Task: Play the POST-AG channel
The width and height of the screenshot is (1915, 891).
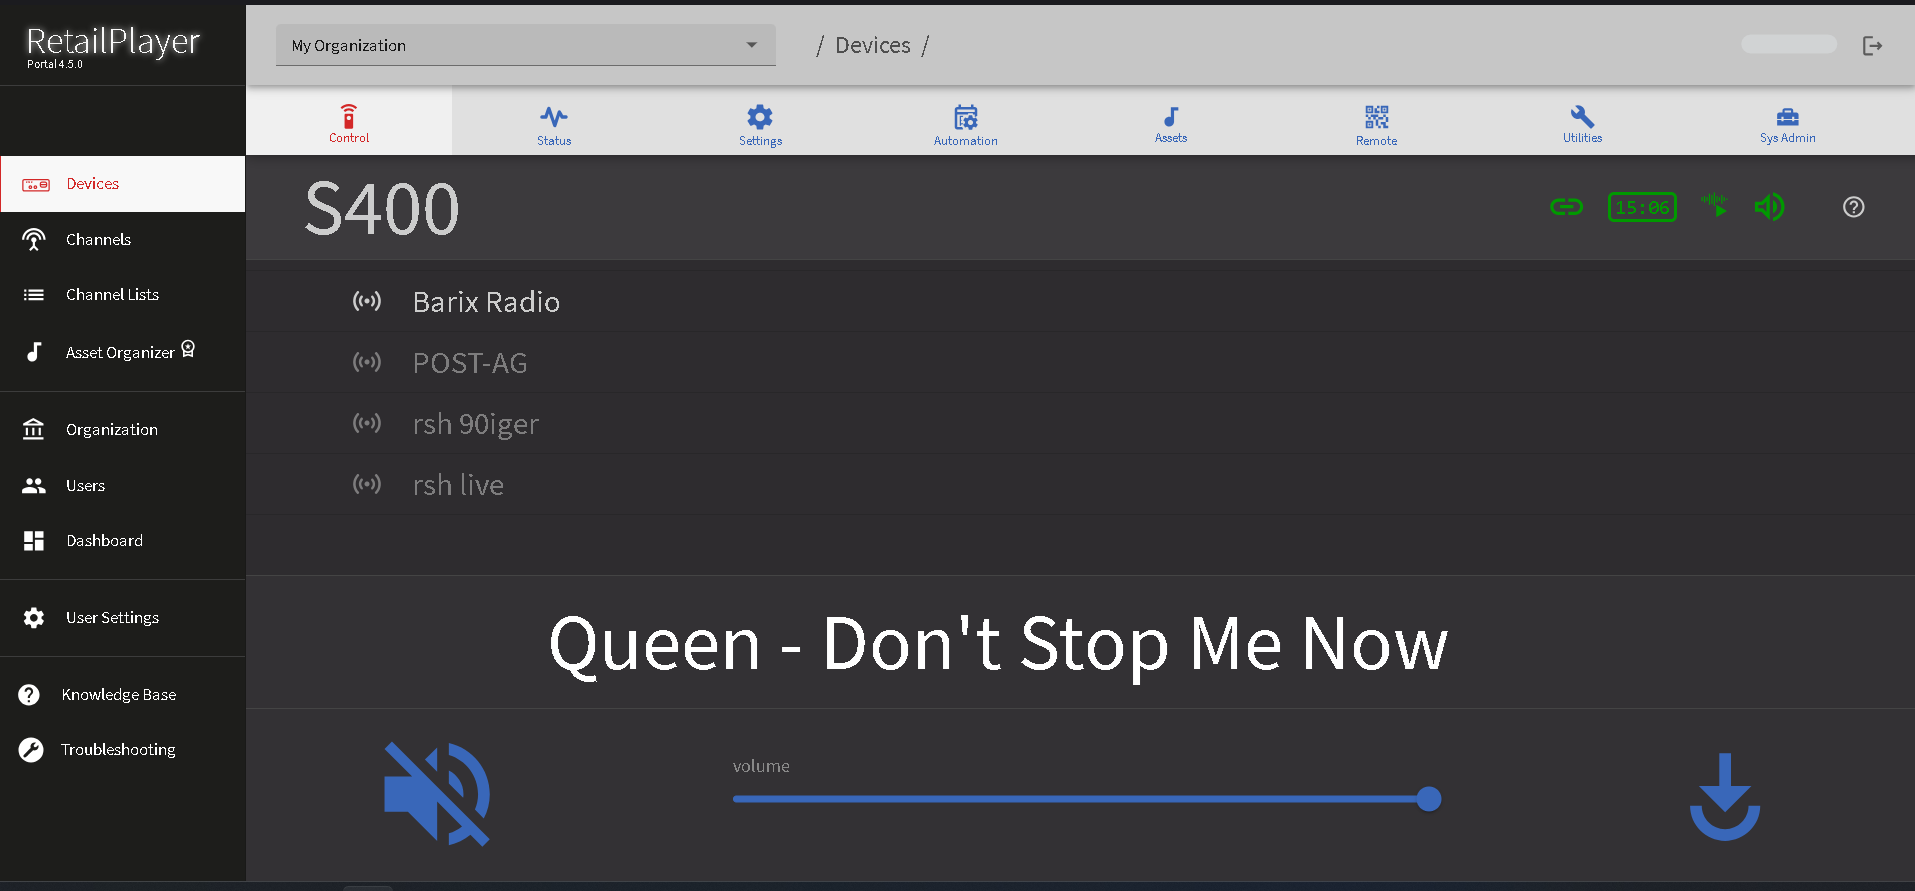Action: tap(470, 363)
